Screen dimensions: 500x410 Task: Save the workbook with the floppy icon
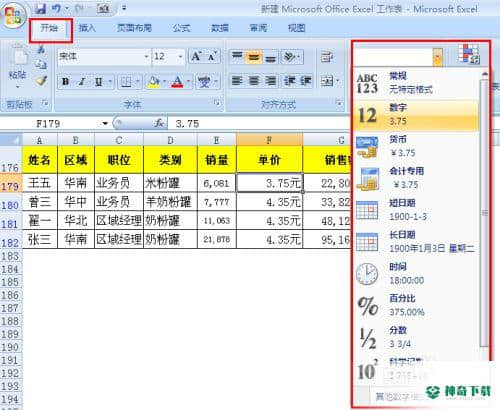(x=41, y=8)
